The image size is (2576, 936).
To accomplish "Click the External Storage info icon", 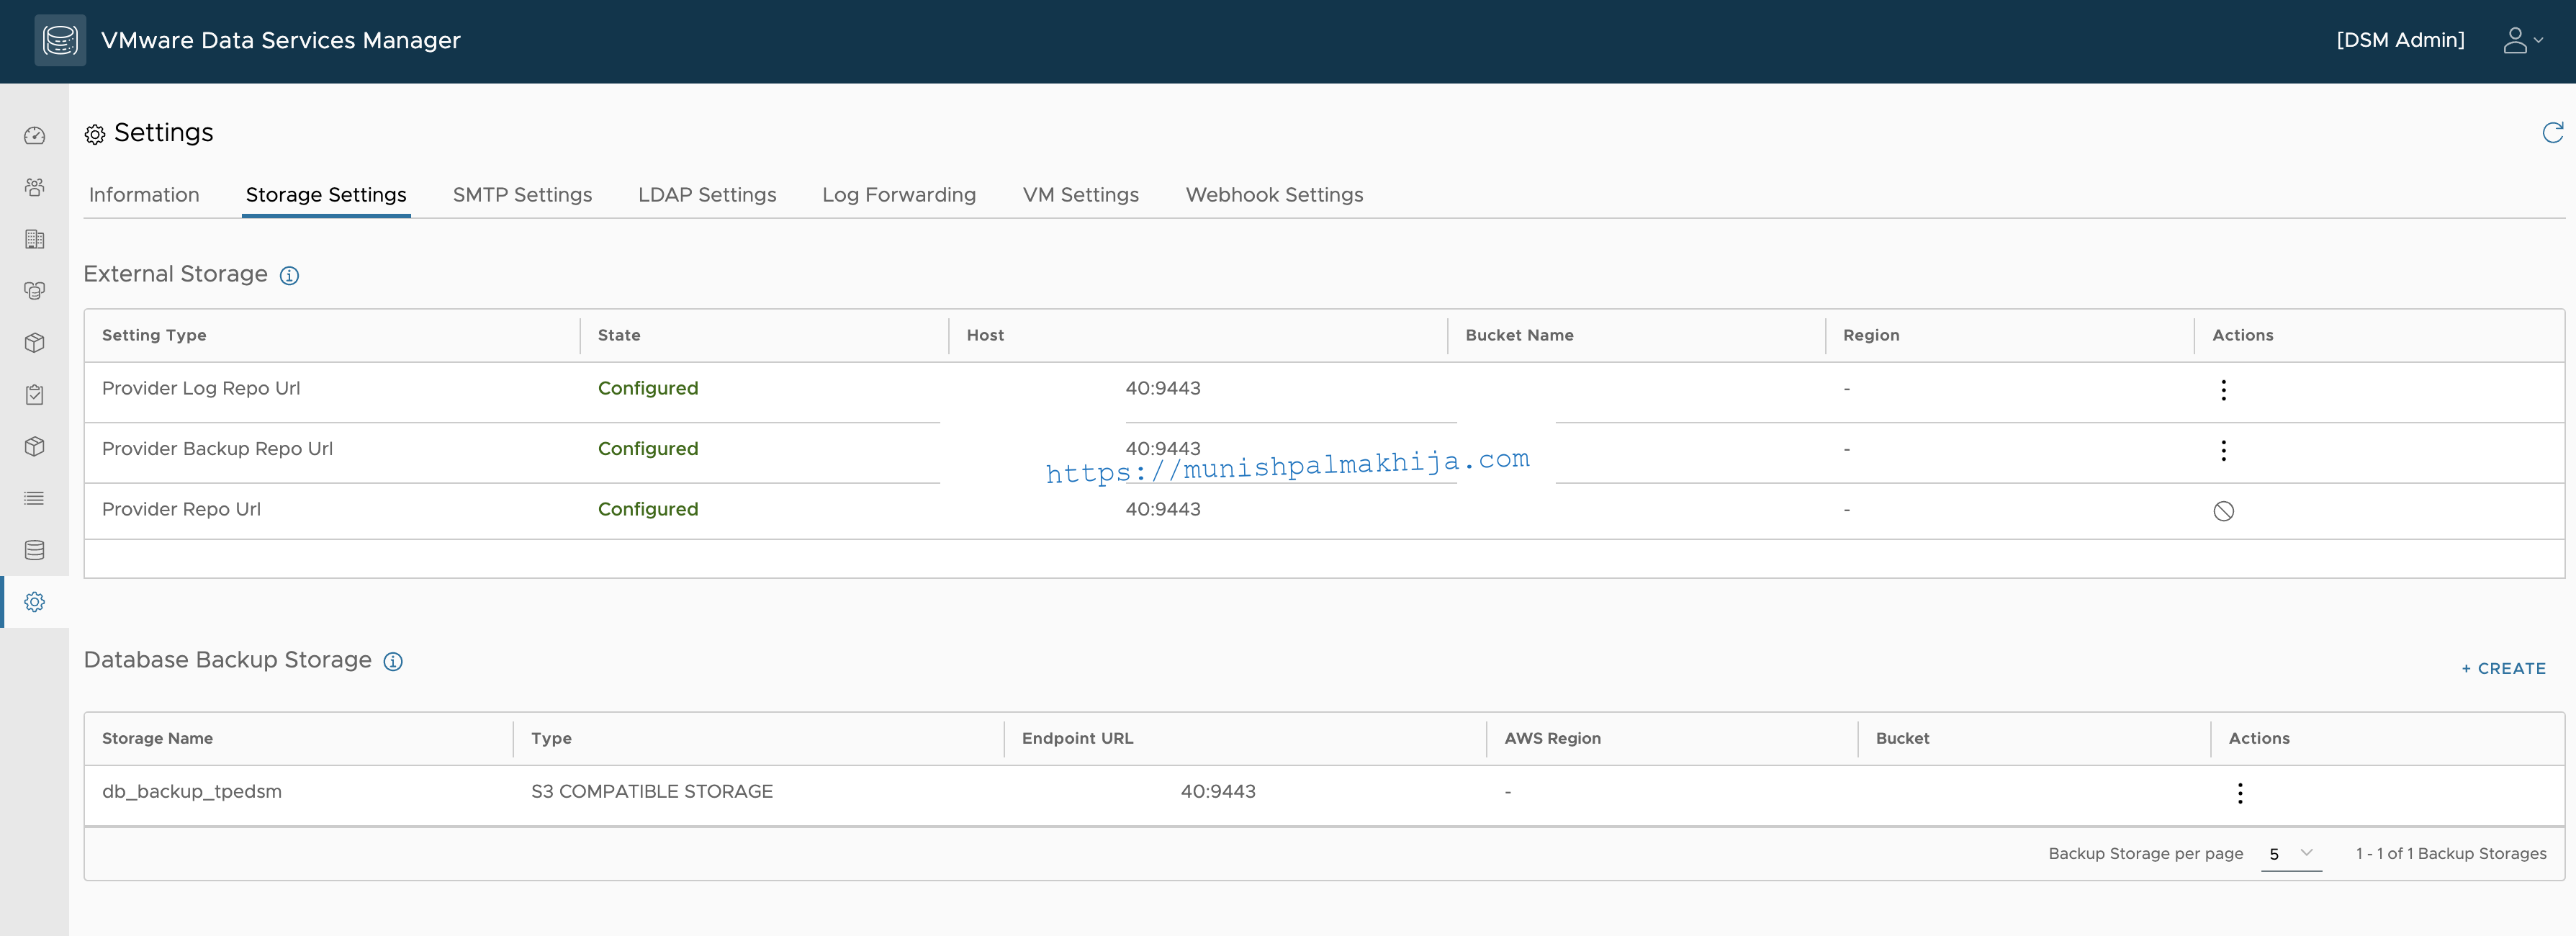I will click(289, 276).
